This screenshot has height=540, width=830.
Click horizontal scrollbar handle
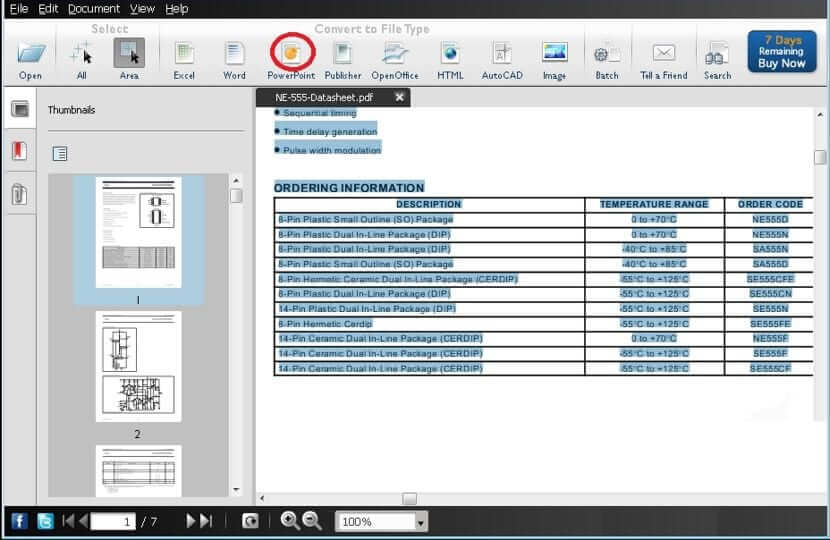(409, 499)
